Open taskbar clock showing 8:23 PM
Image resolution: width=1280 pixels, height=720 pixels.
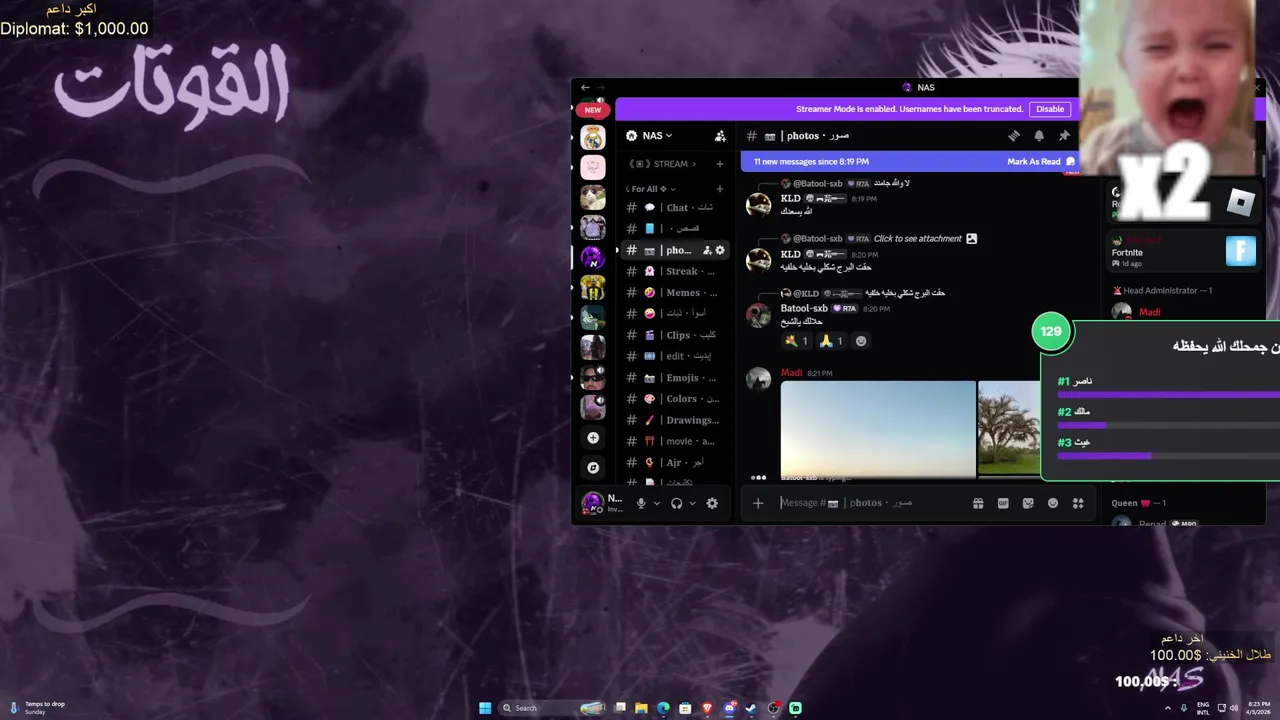1259,708
